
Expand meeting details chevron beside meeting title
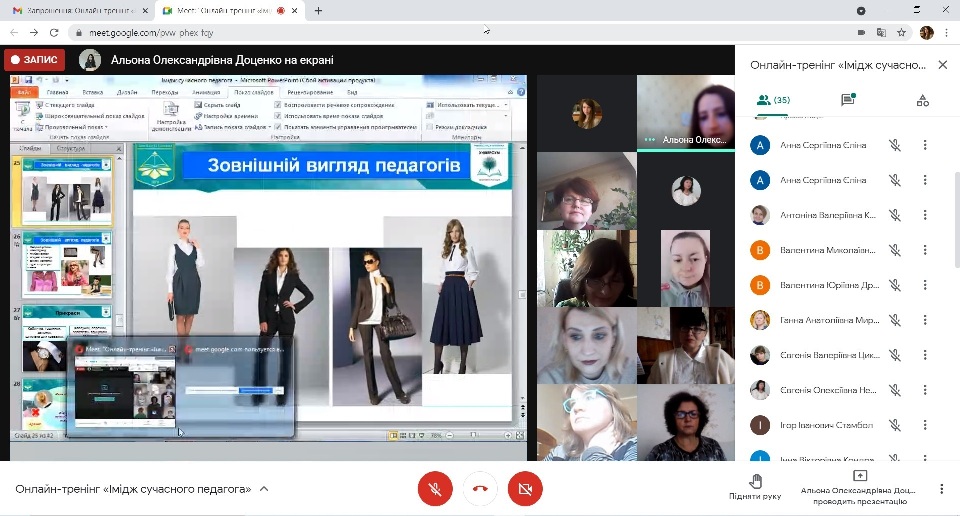point(264,489)
